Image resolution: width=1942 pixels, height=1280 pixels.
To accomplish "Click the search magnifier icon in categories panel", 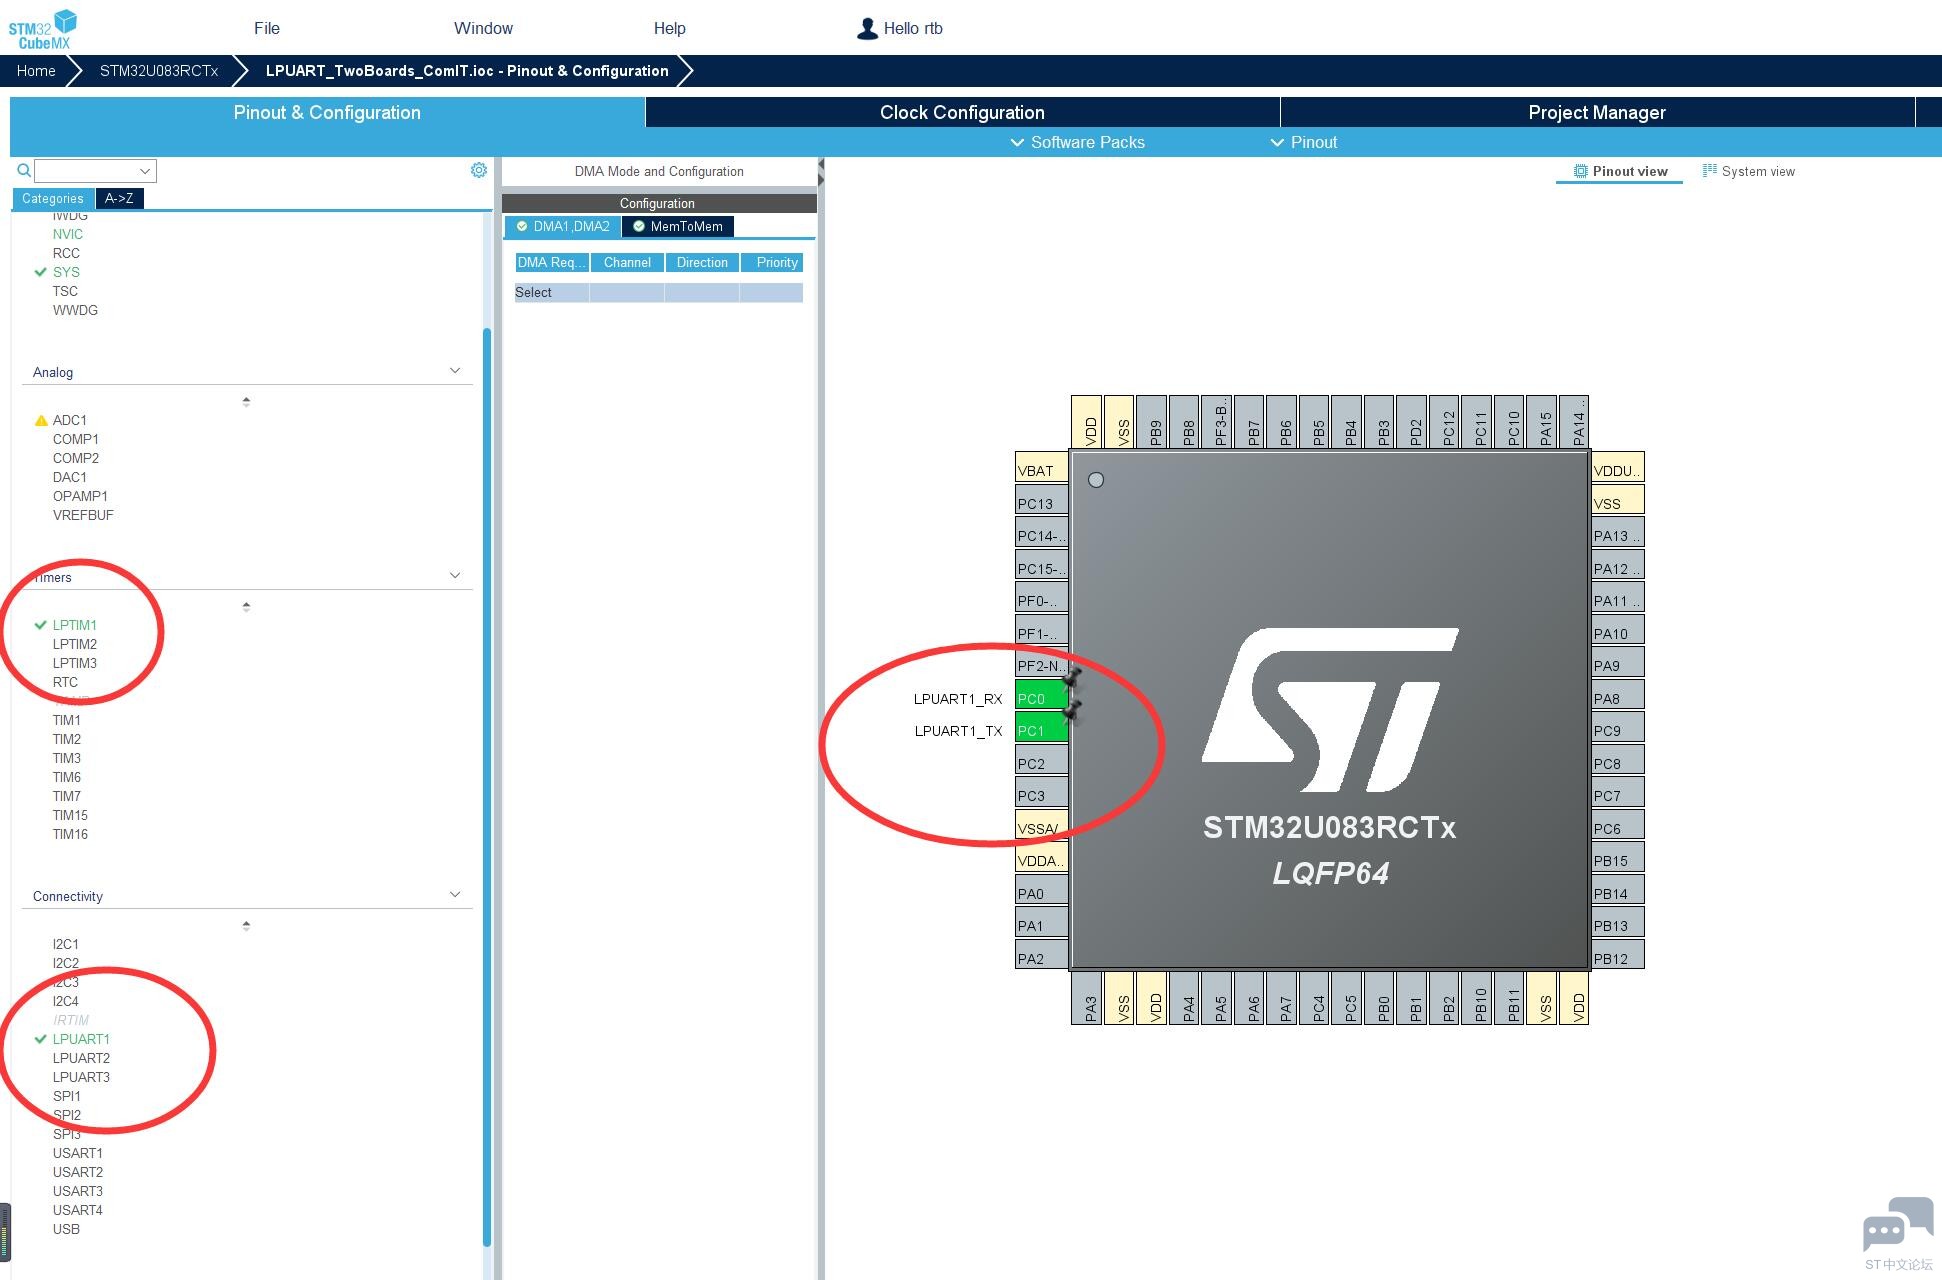I will [24, 171].
